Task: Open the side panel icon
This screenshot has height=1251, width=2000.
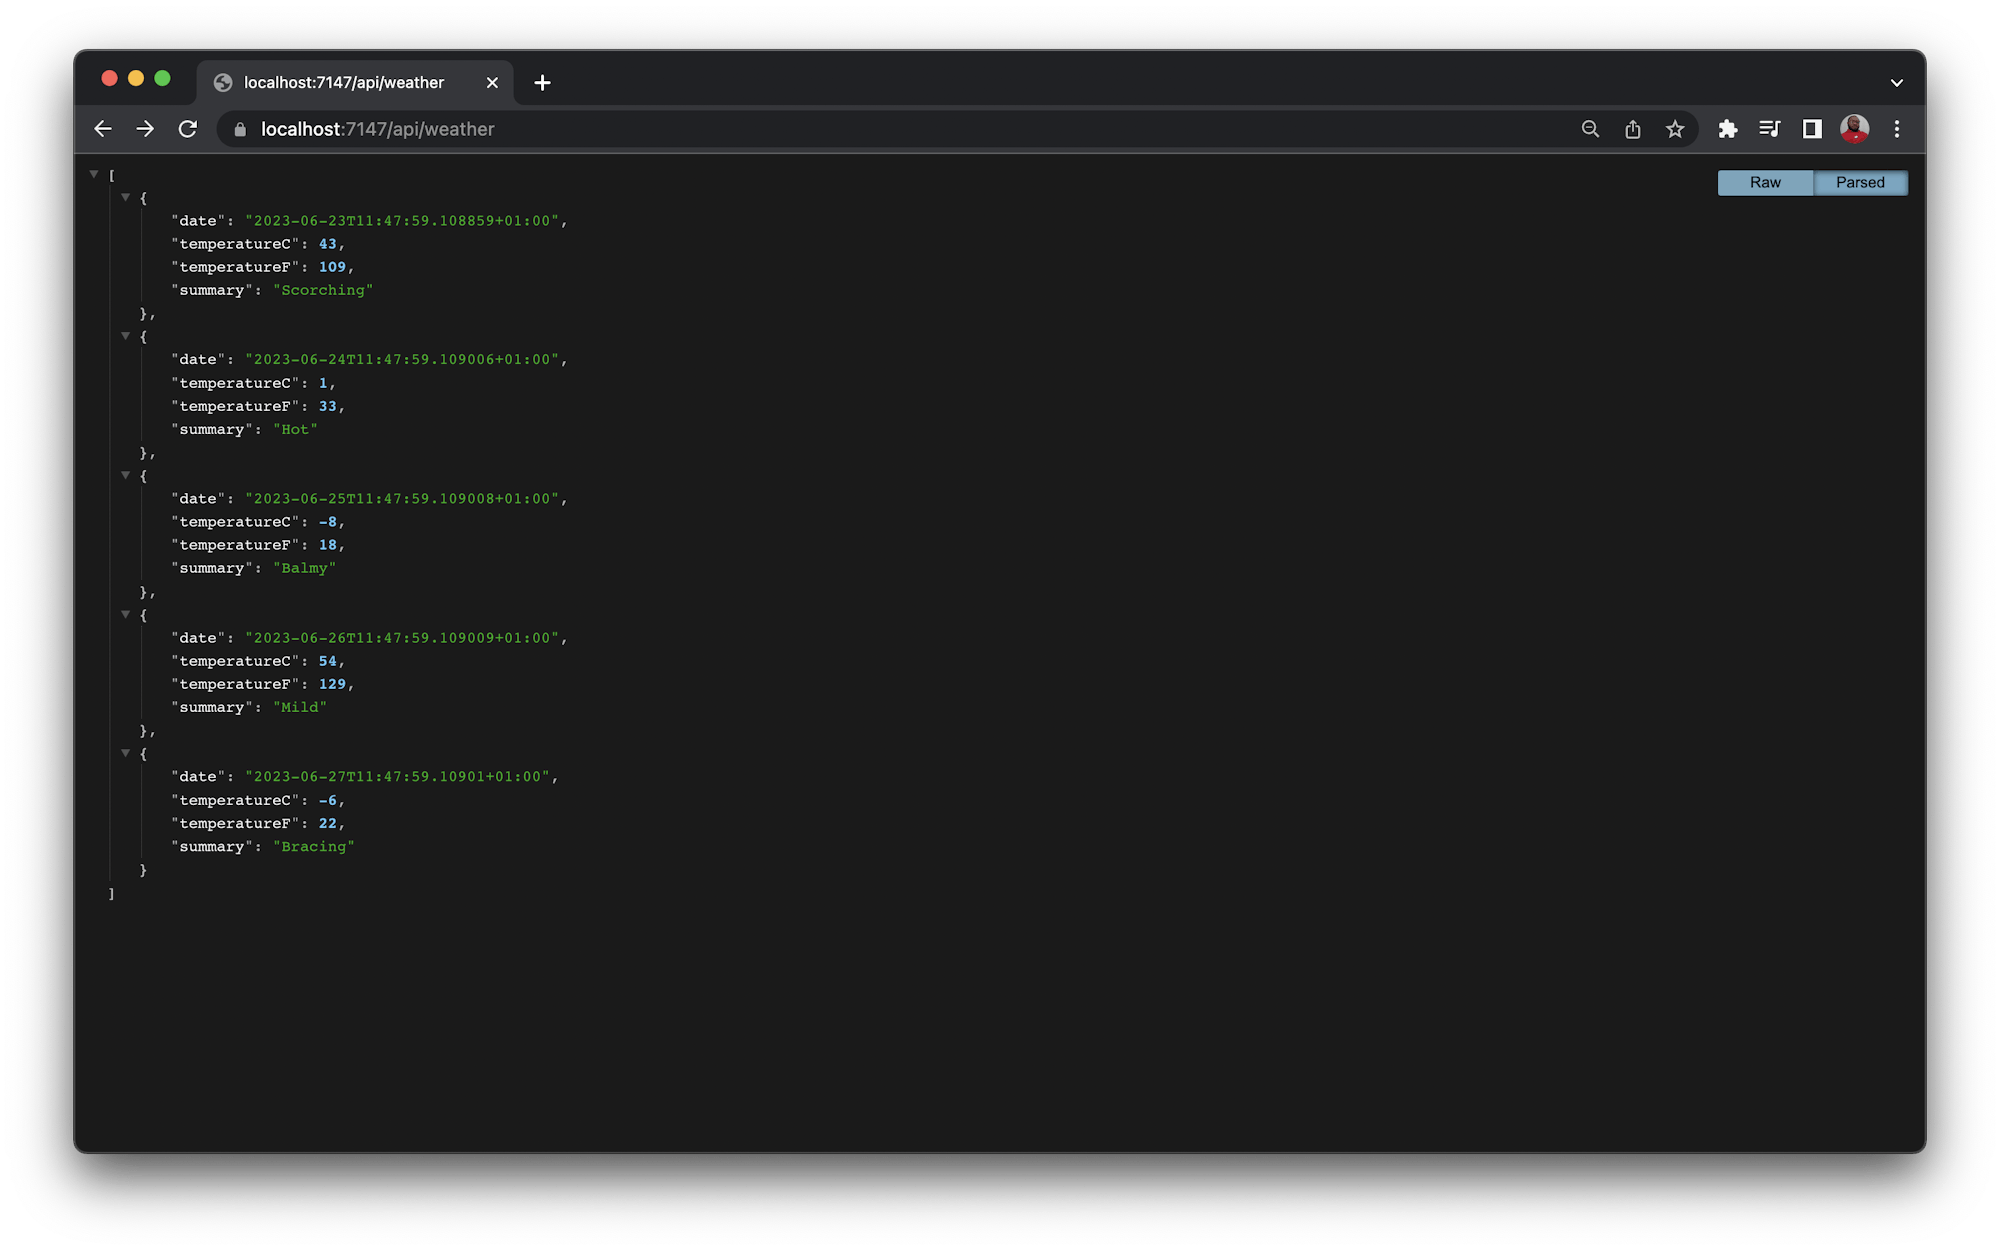Action: click(1811, 129)
